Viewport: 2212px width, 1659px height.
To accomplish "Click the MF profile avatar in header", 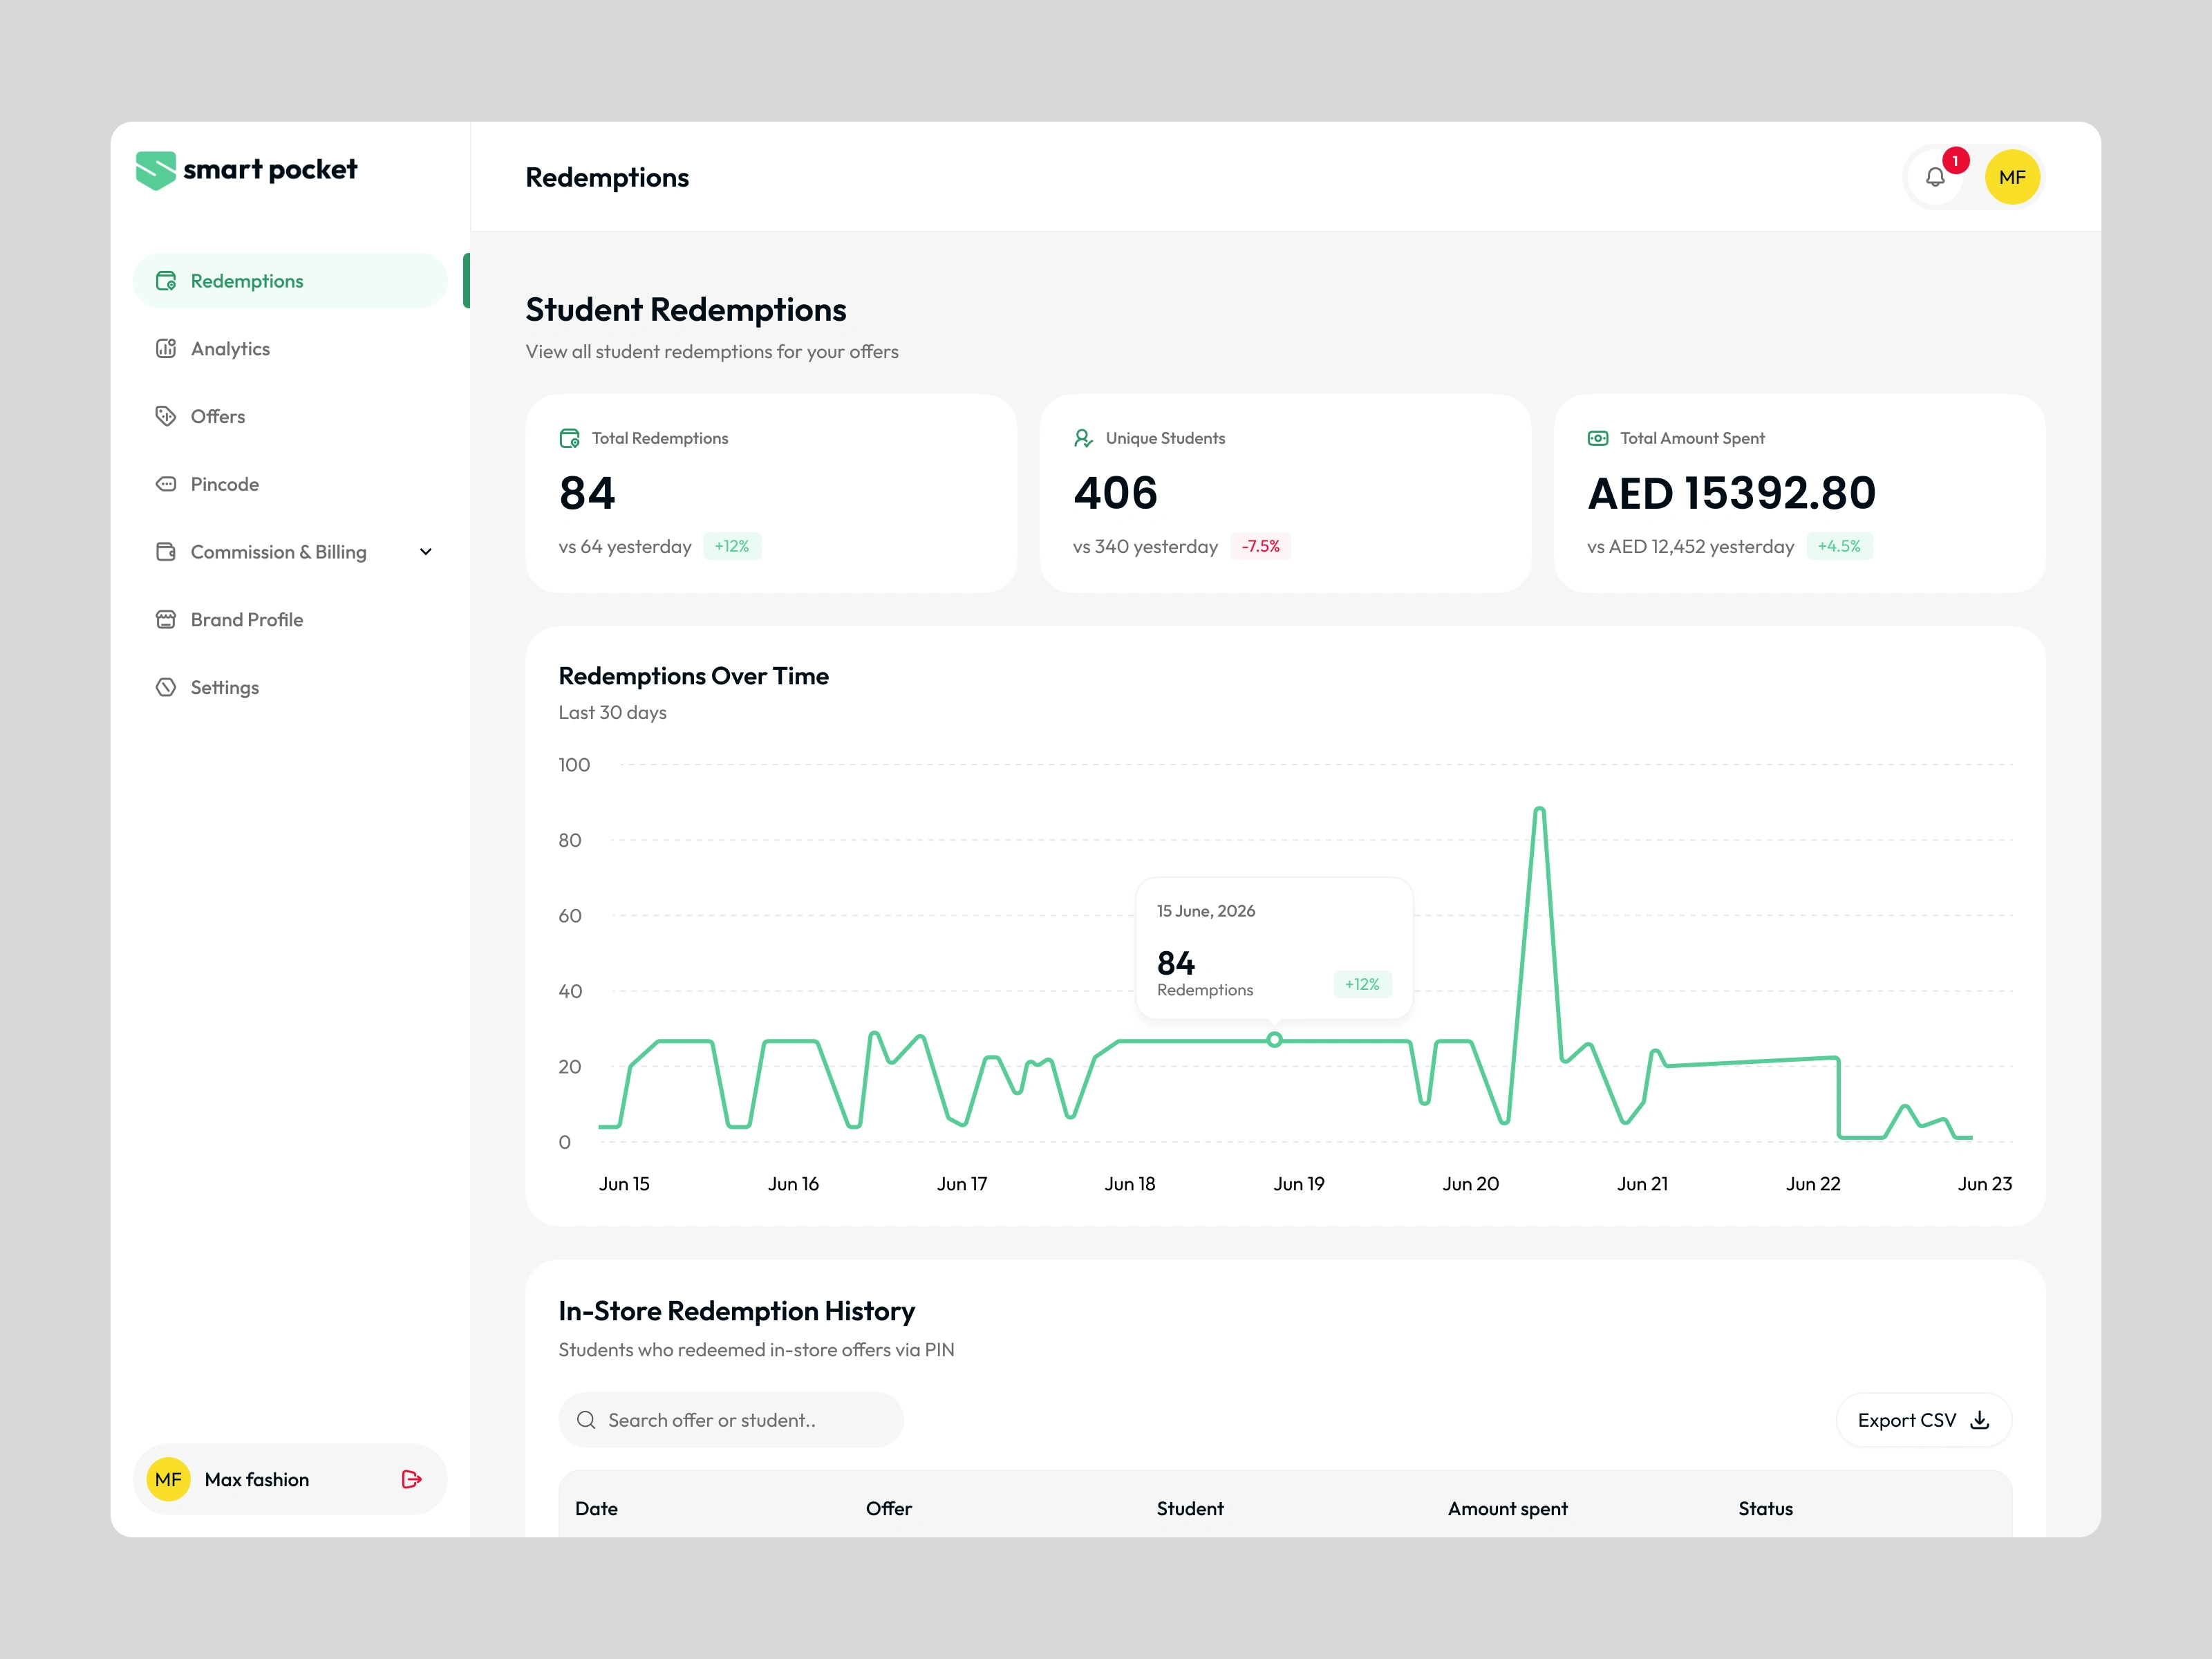I will 2012,177.
